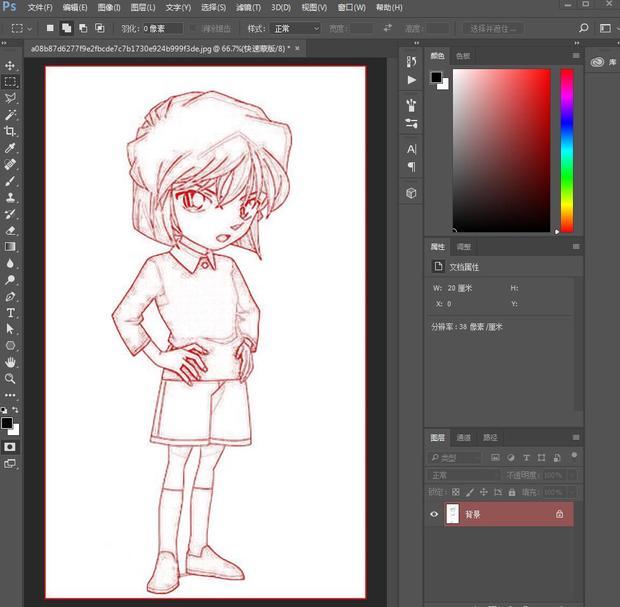Select the Dodge tool
The width and height of the screenshot is (620, 607).
coord(10,280)
